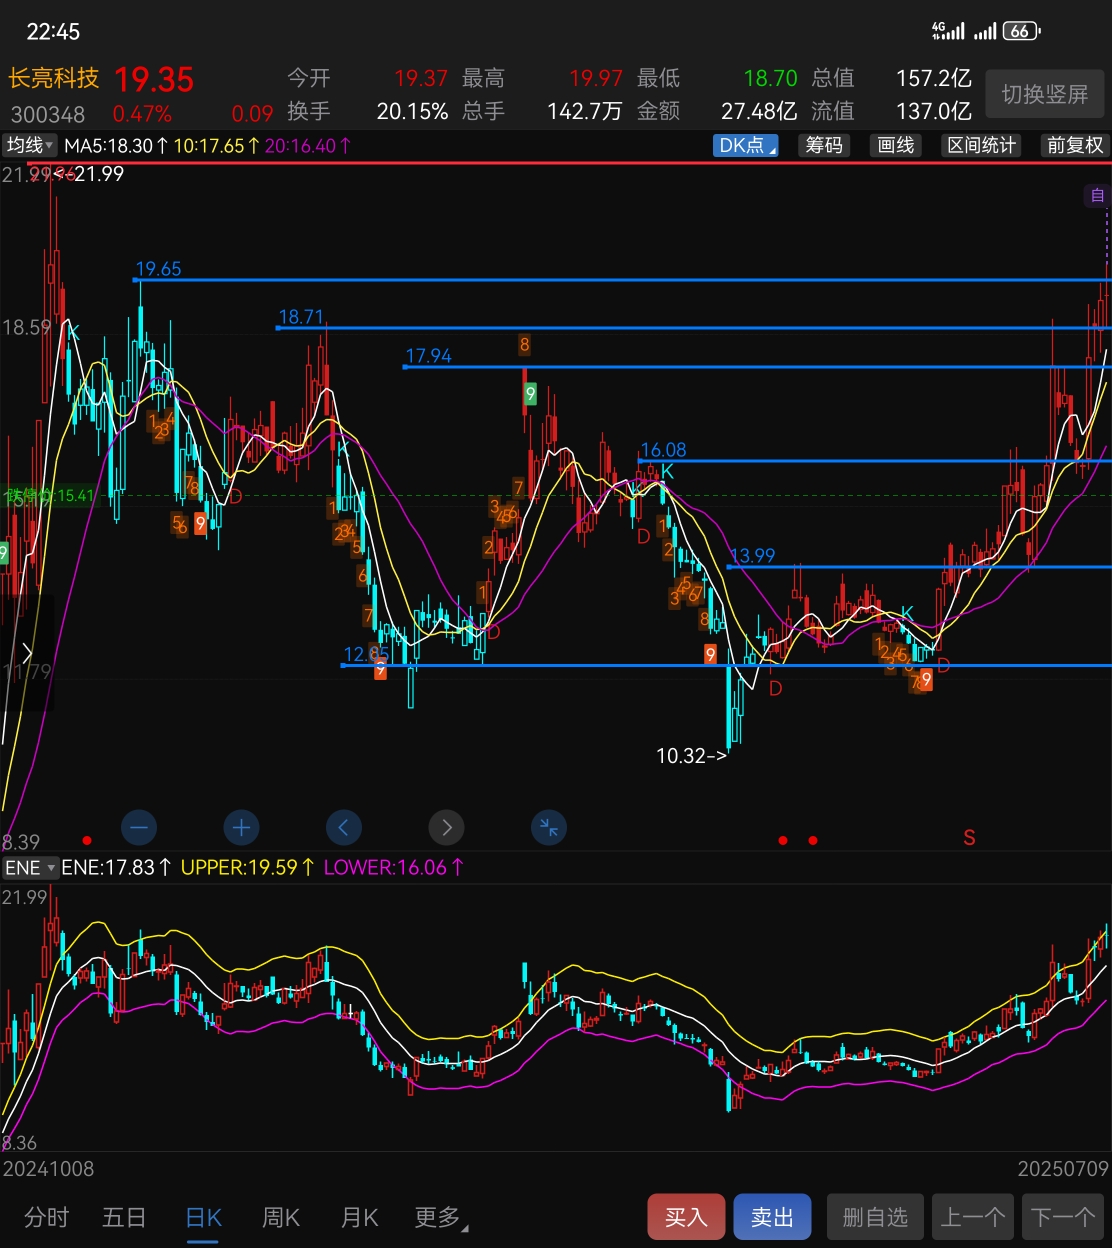Tap the blue 卖出 sell button
The image size is (1112, 1248).
tap(772, 1217)
